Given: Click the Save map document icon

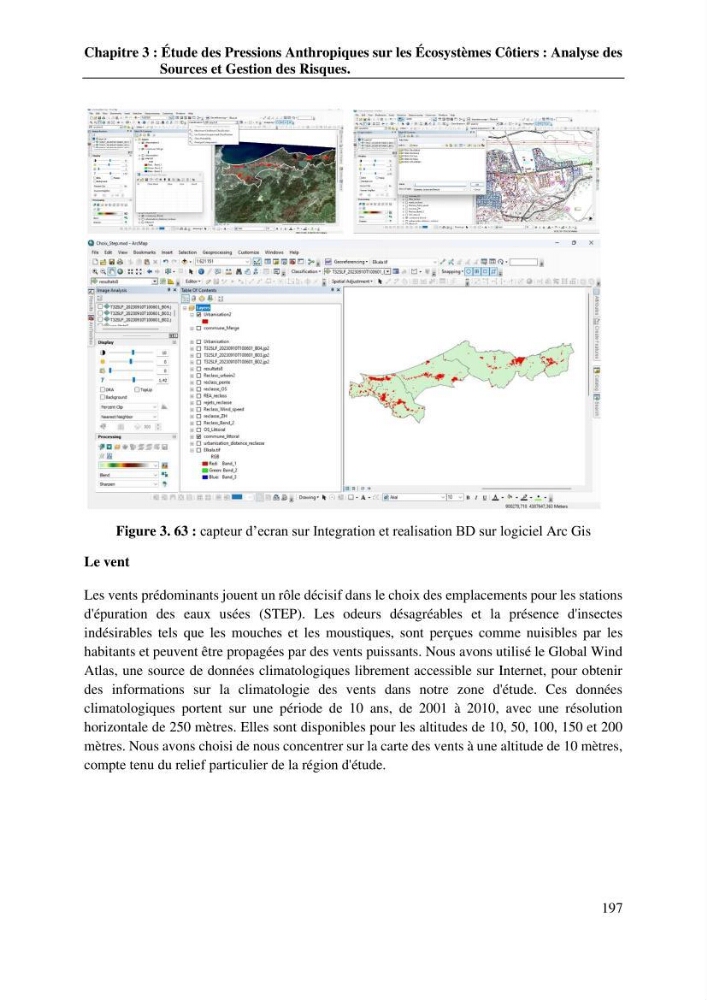Looking at the screenshot, I should tap(112, 261).
